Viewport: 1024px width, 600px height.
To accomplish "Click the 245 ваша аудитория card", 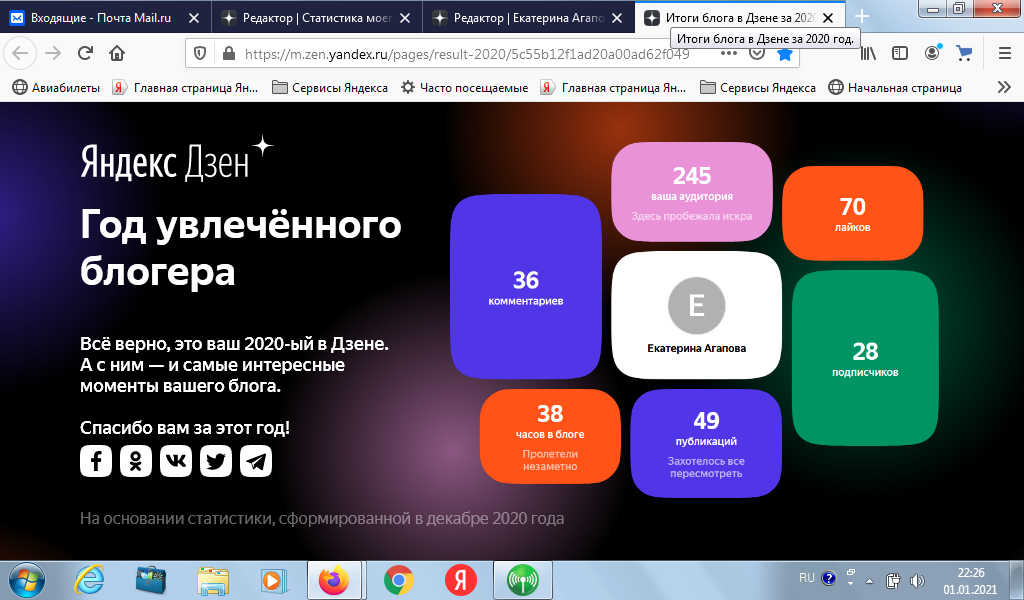I will click(x=692, y=192).
